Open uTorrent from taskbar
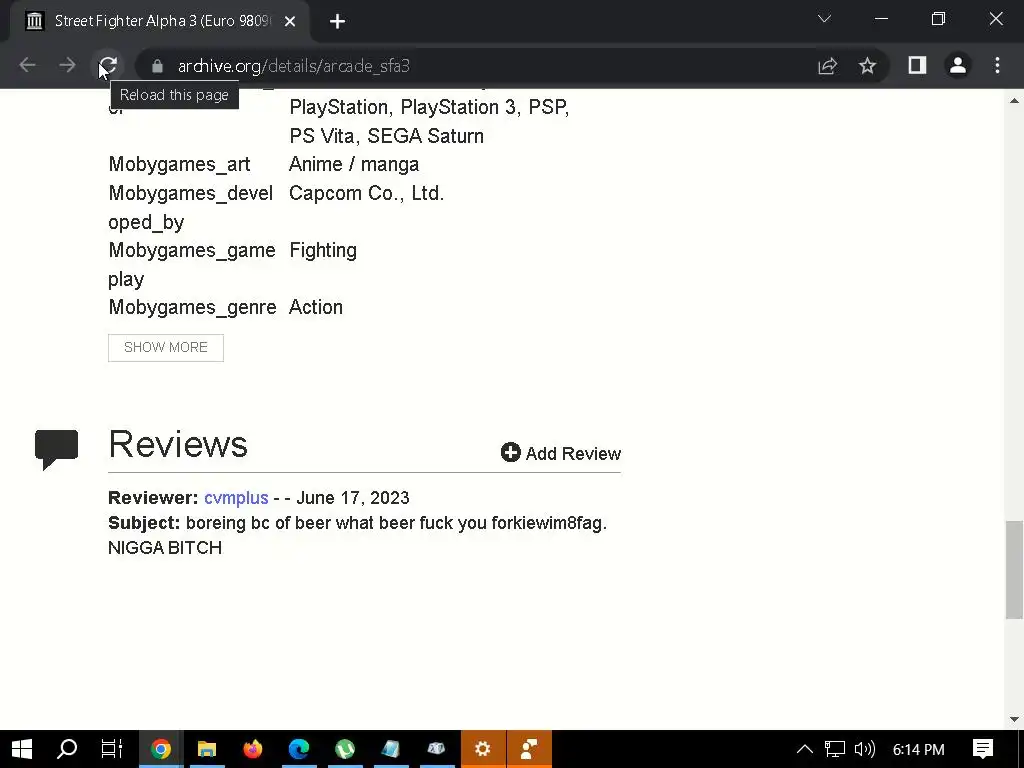Screen dimensions: 1024x768 [x=345, y=749]
